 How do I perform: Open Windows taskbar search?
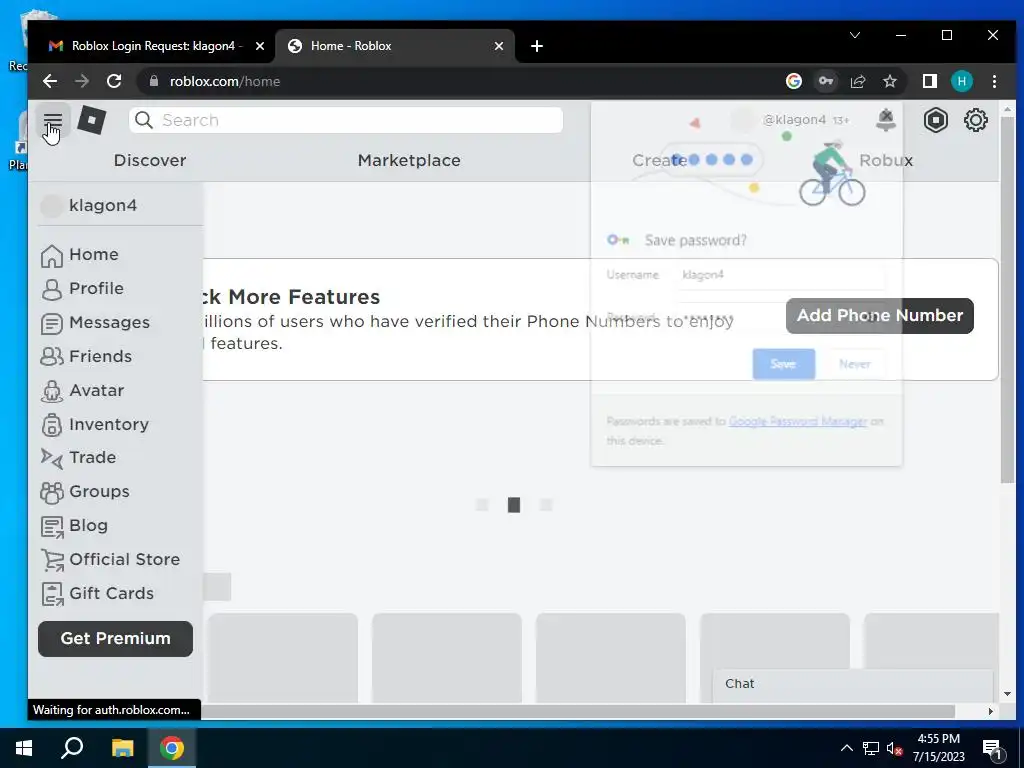click(72, 748)
